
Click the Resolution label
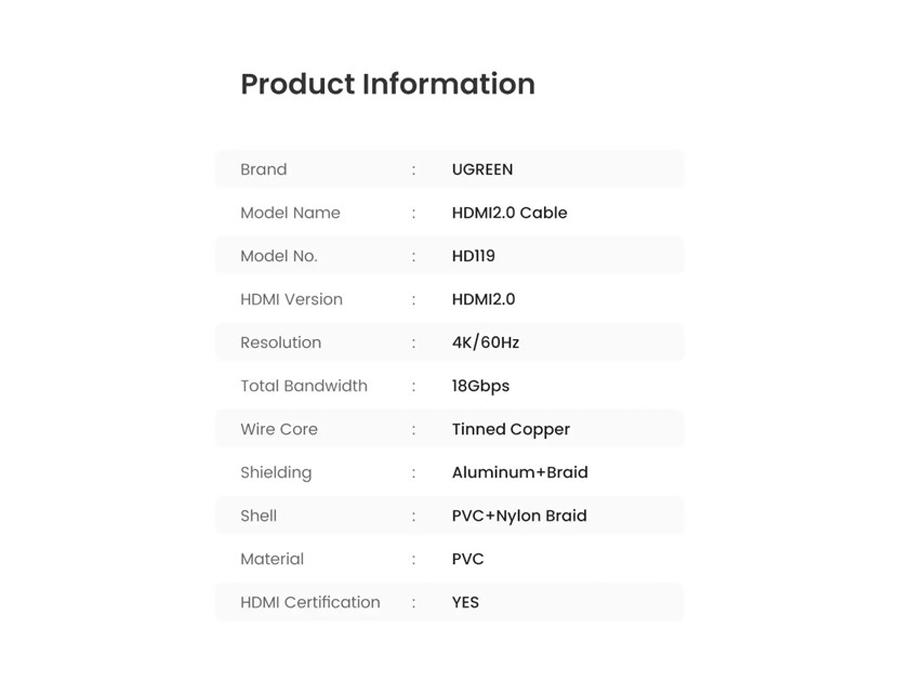pyautogui.click(x=280, y=342)
